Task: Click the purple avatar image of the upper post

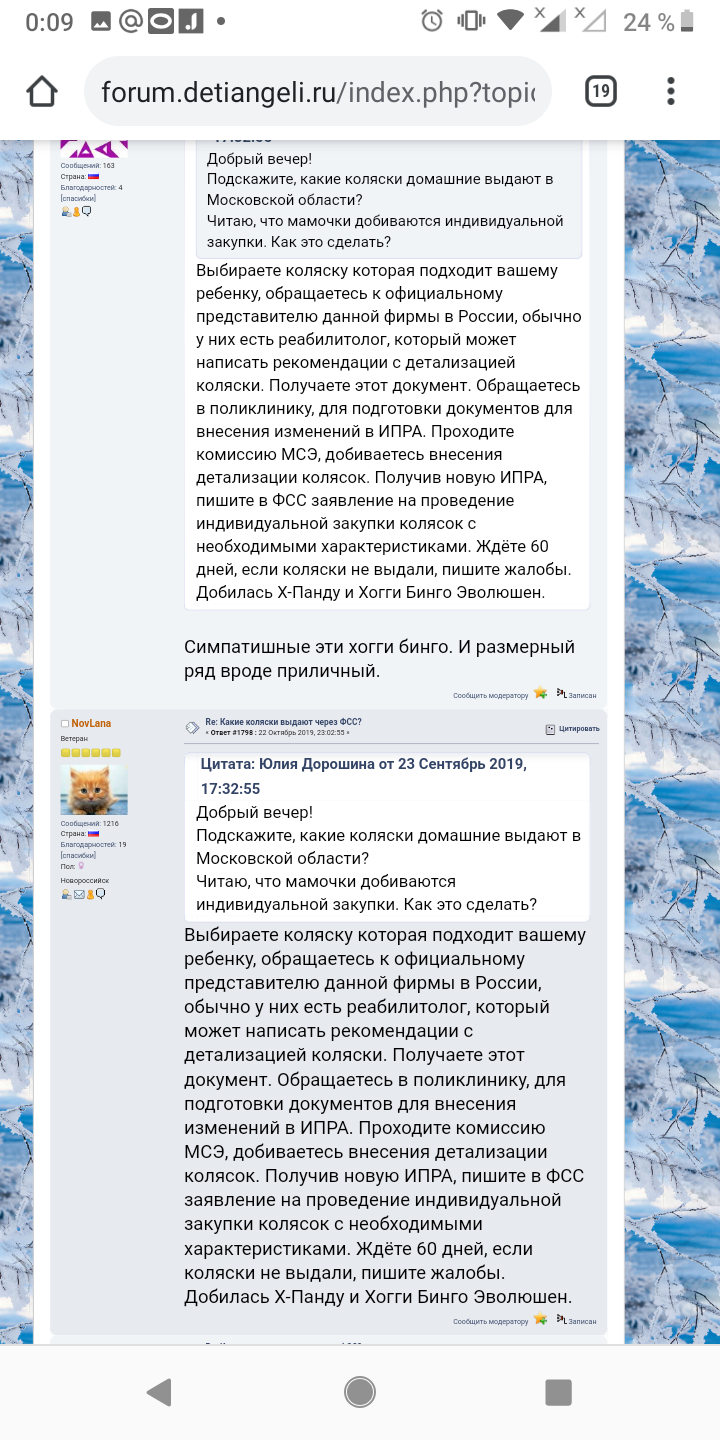Action: click(94, 149)
